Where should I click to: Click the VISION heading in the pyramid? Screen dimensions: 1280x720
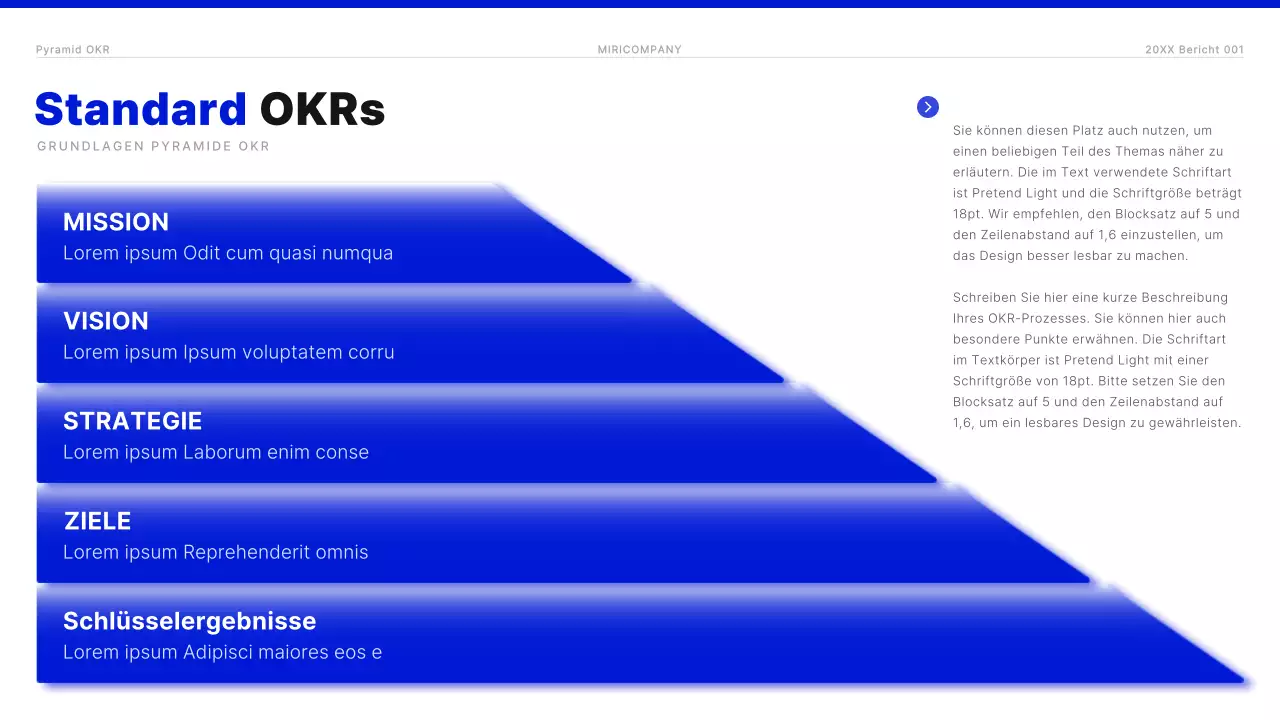[106, 321]
